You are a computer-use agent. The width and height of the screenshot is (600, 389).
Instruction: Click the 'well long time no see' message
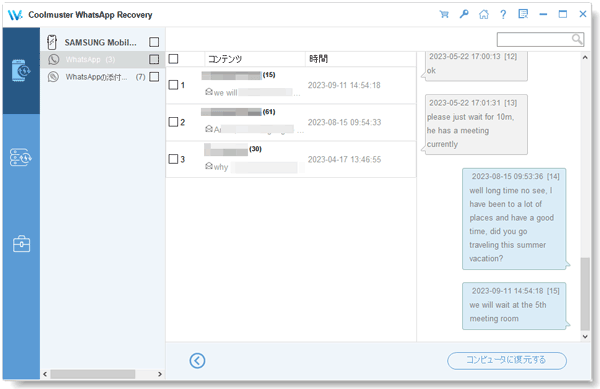514,219
